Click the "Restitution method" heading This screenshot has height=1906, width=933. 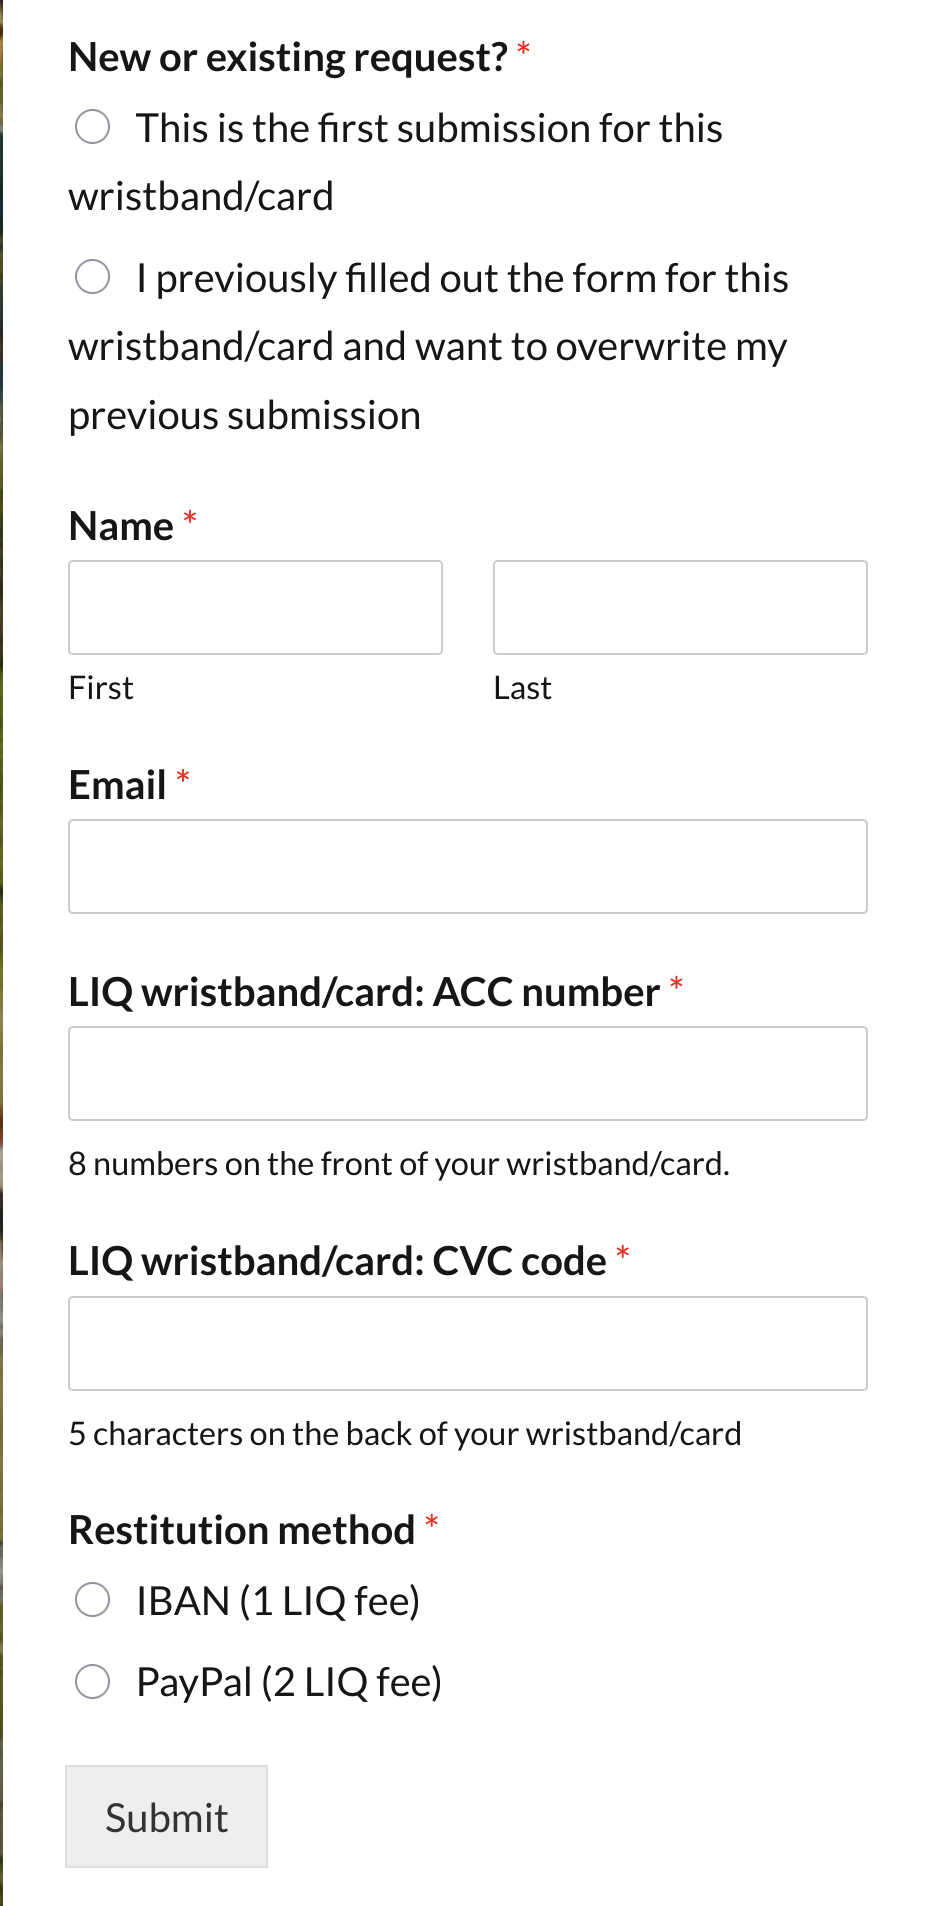[241, 1530]
